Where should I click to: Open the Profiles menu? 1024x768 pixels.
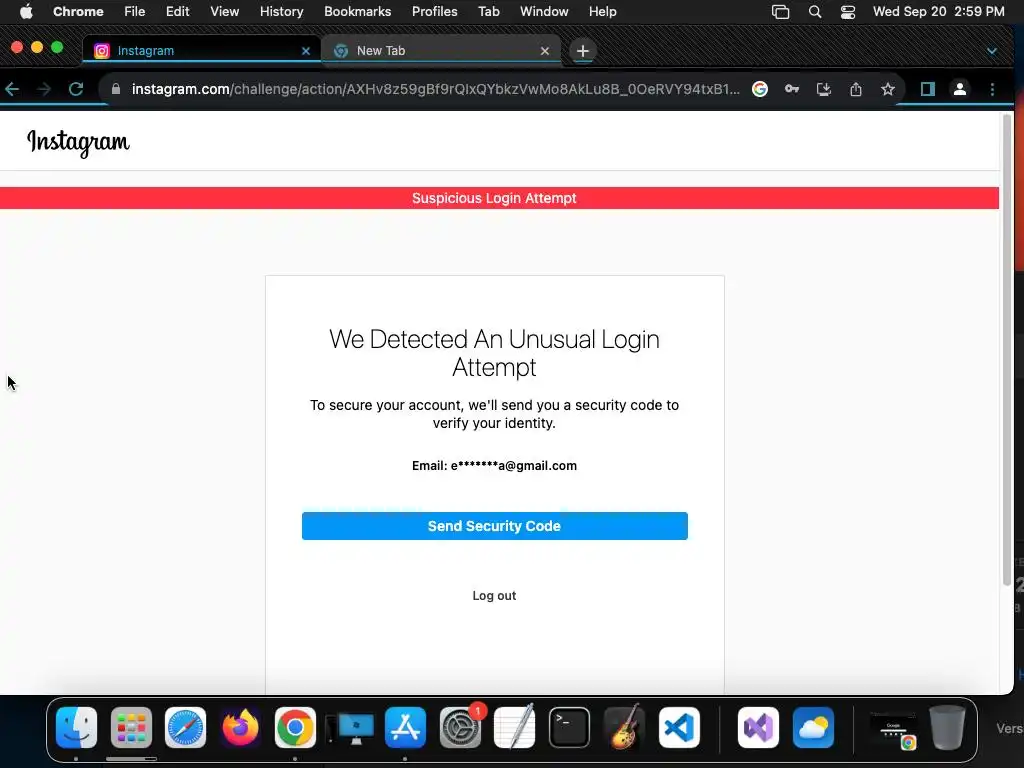click(x=434, y=12)
